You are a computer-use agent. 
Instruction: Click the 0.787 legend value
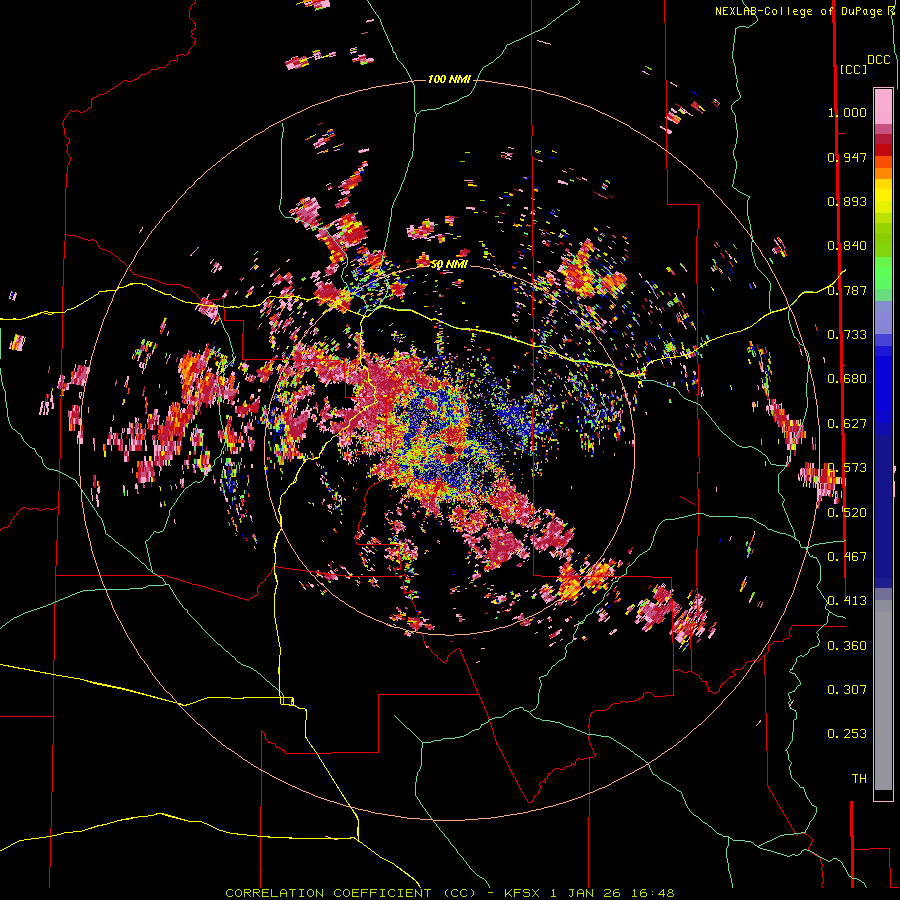[847, 290]
